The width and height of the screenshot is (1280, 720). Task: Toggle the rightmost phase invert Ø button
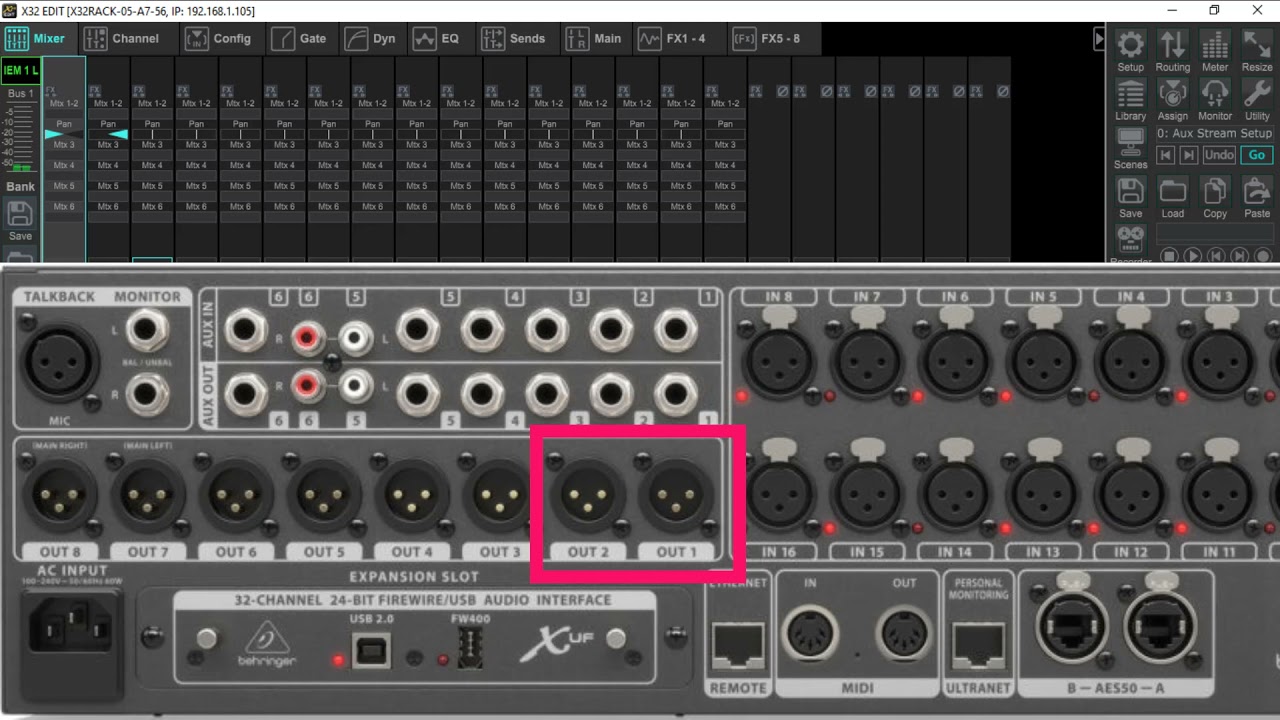point(1002,91)
